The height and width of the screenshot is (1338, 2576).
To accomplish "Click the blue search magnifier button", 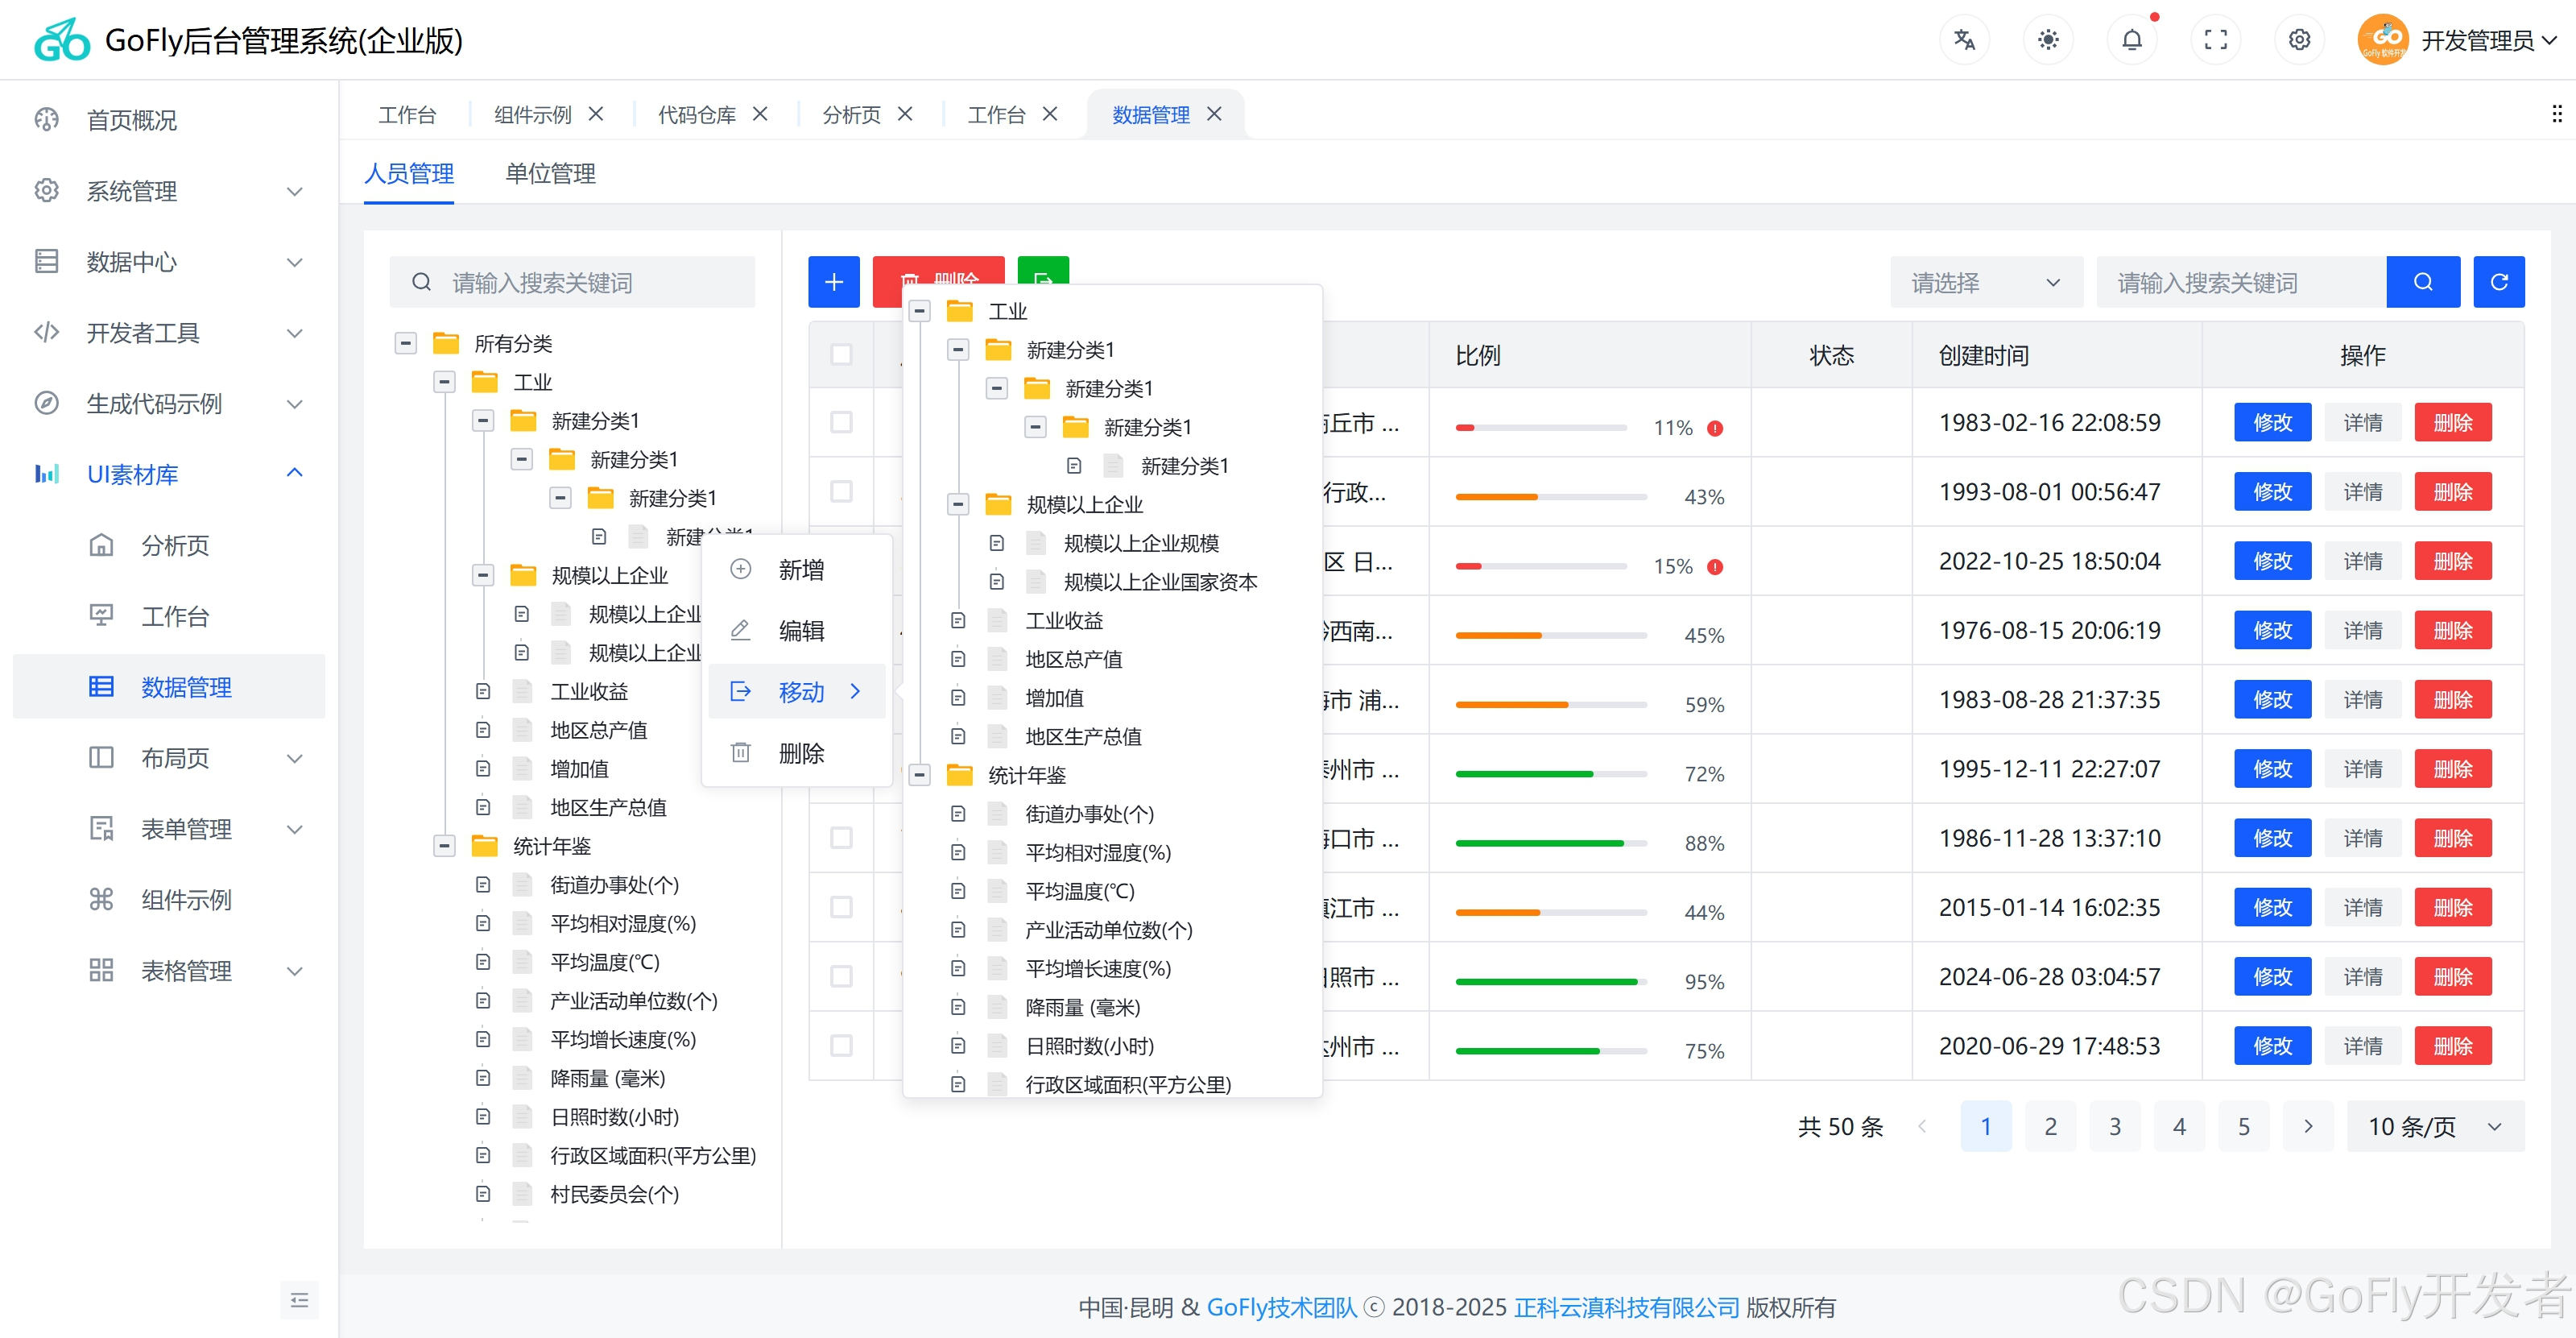I will (2422, 282).
